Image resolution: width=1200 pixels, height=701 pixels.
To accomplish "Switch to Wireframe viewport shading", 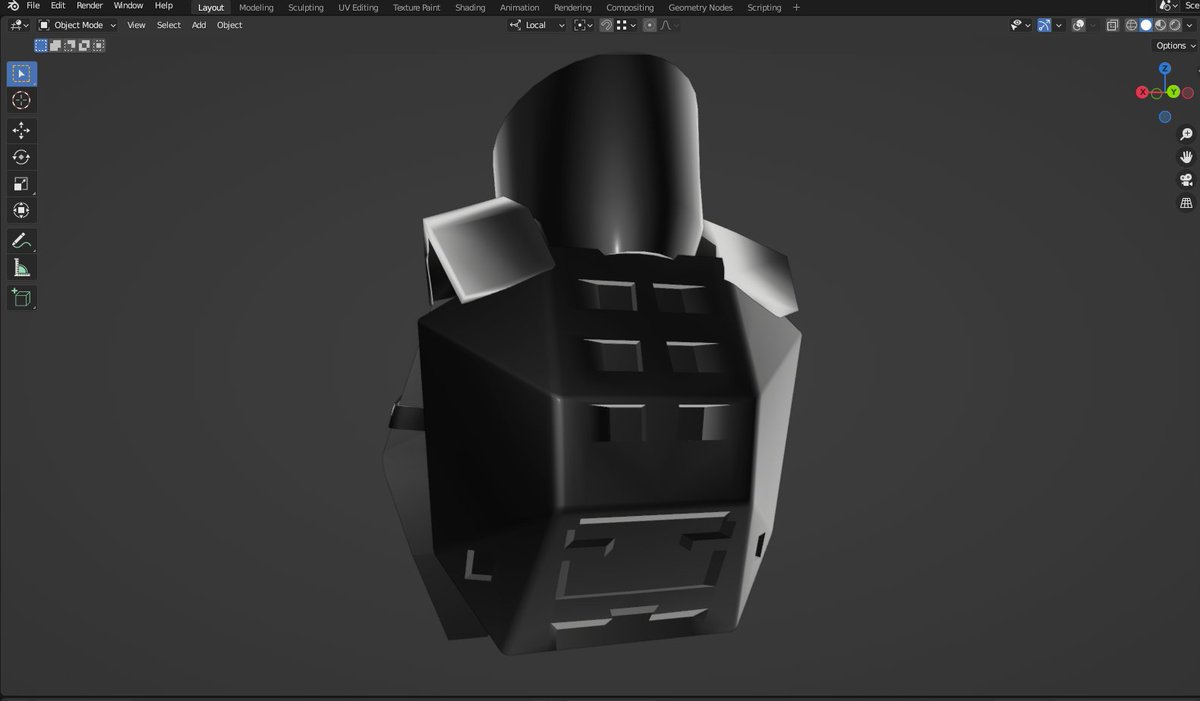I will (1132, 25).
